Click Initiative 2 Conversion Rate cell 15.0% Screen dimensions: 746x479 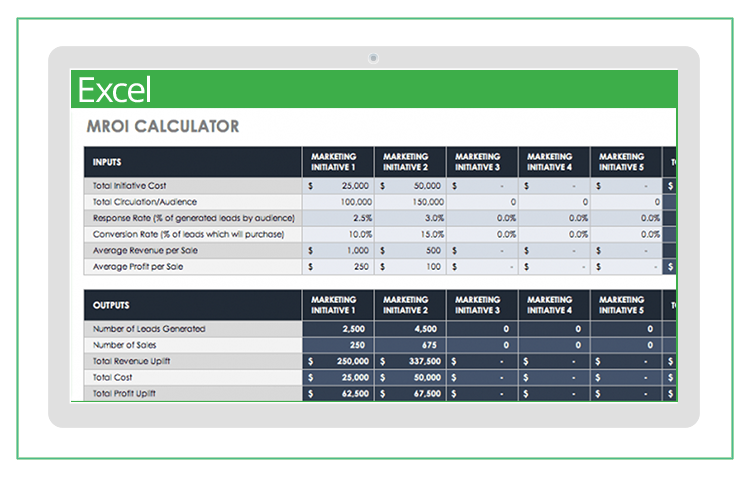pos(410,234)
